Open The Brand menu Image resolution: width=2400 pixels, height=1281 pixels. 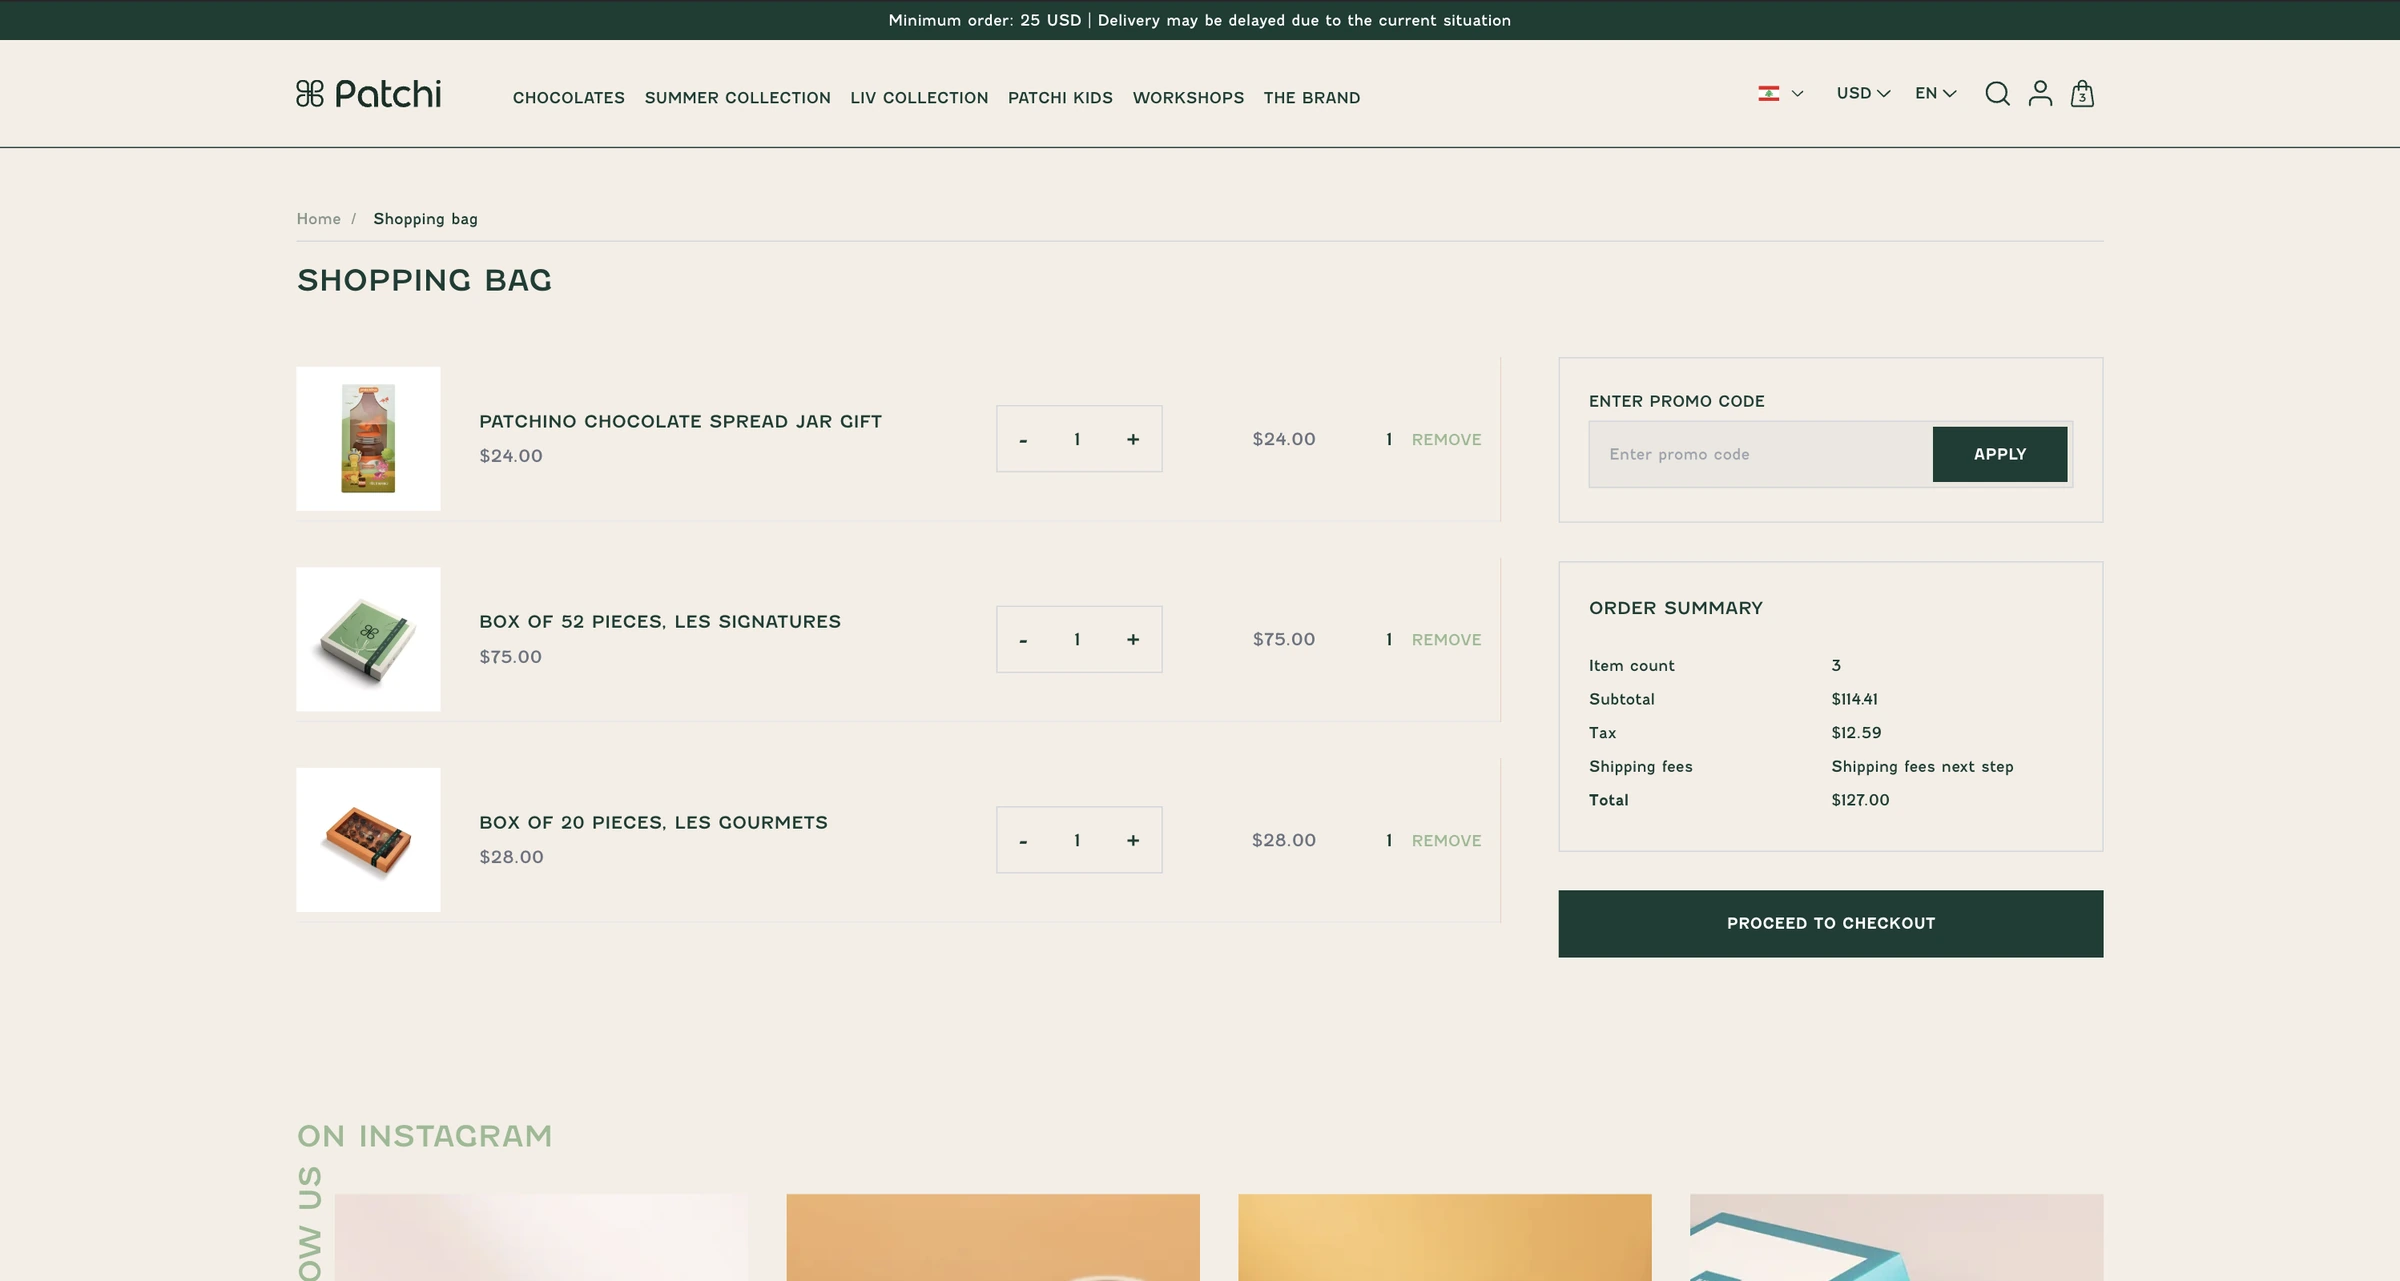[1312, 98]
